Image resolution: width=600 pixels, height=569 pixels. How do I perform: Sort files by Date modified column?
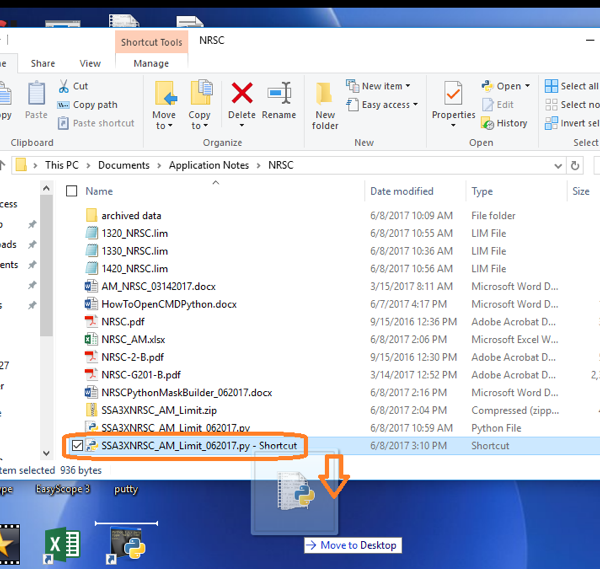pos(402,191)
